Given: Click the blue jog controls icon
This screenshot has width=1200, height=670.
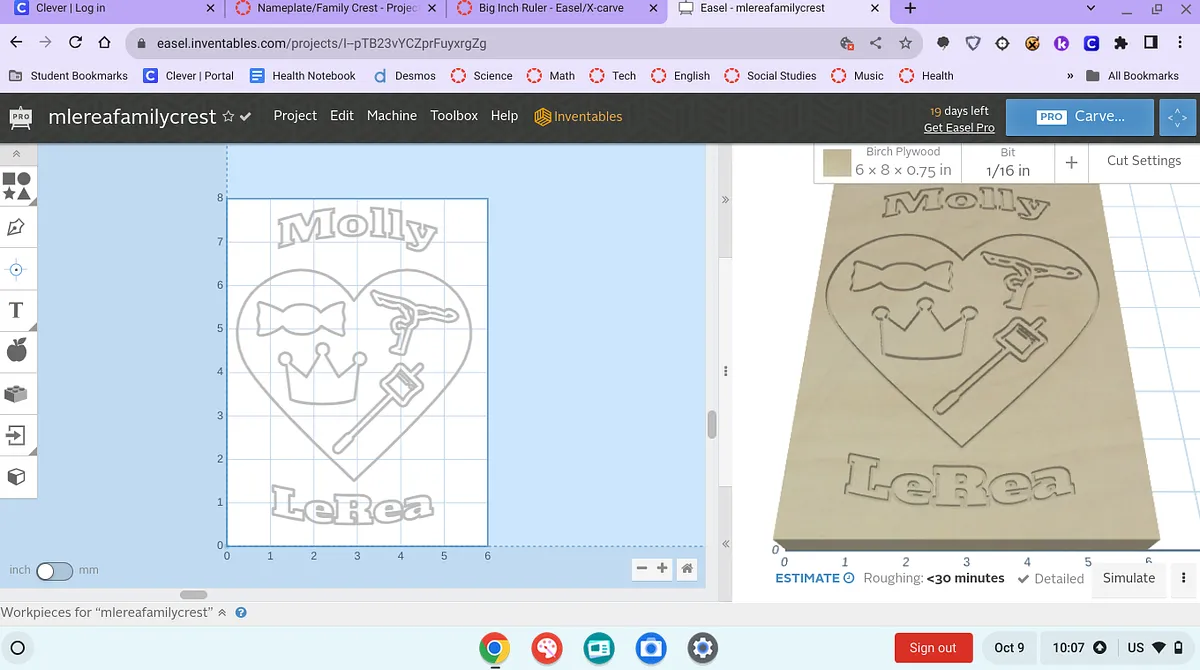Looking at the screenshot, I should 1177,117.
